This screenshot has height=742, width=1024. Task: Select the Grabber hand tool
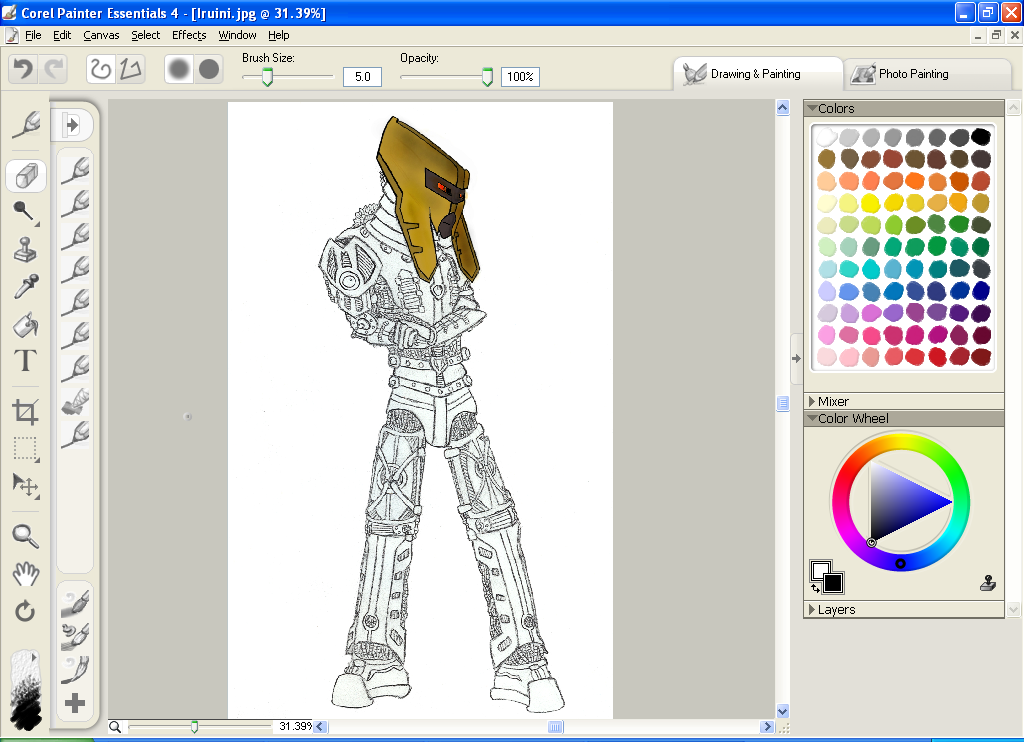[25, 573]
